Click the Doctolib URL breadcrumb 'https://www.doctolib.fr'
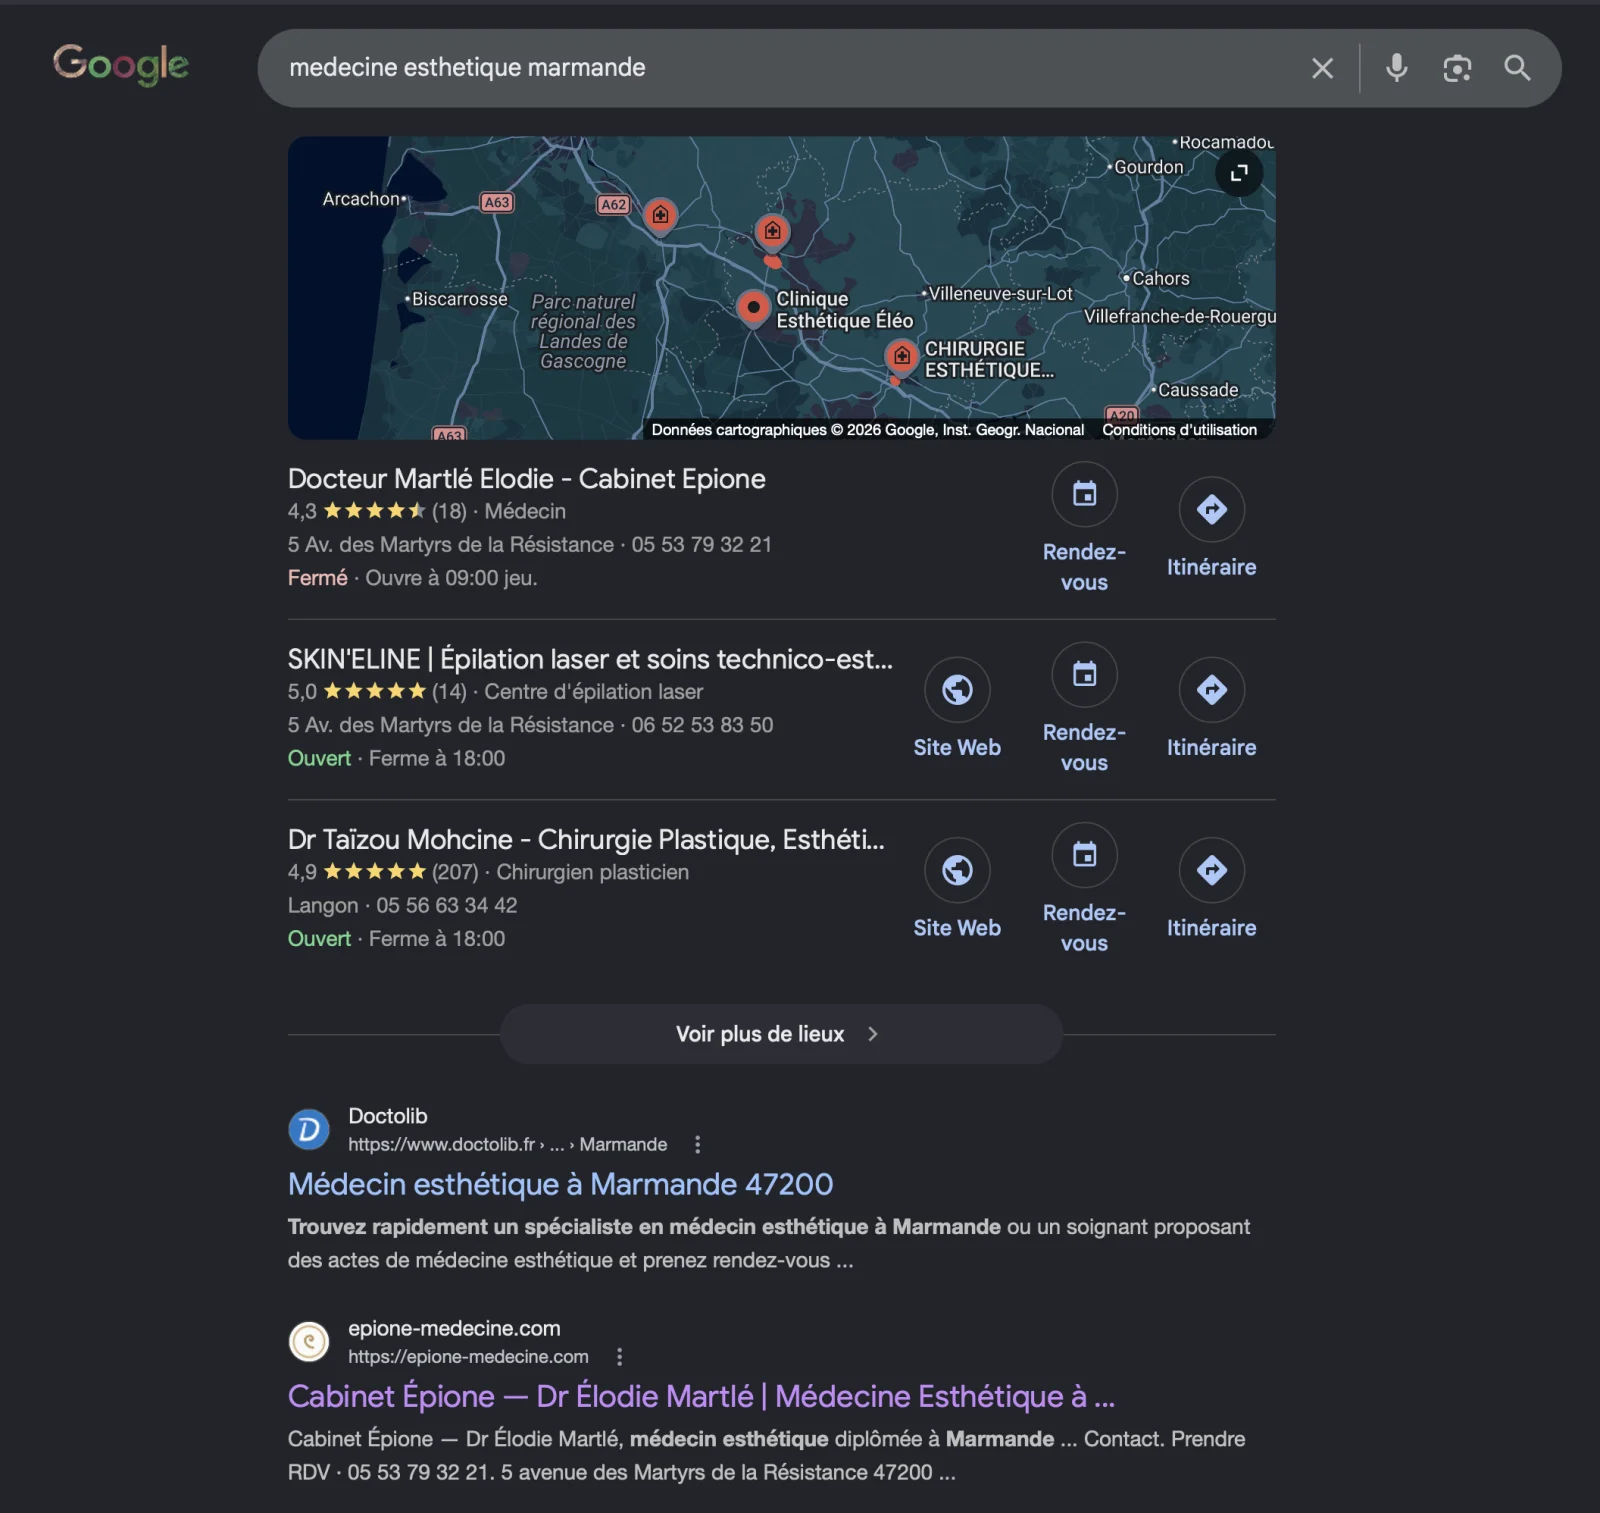The height and width of the screenshot is (1513, 1600). [441, 1144]
